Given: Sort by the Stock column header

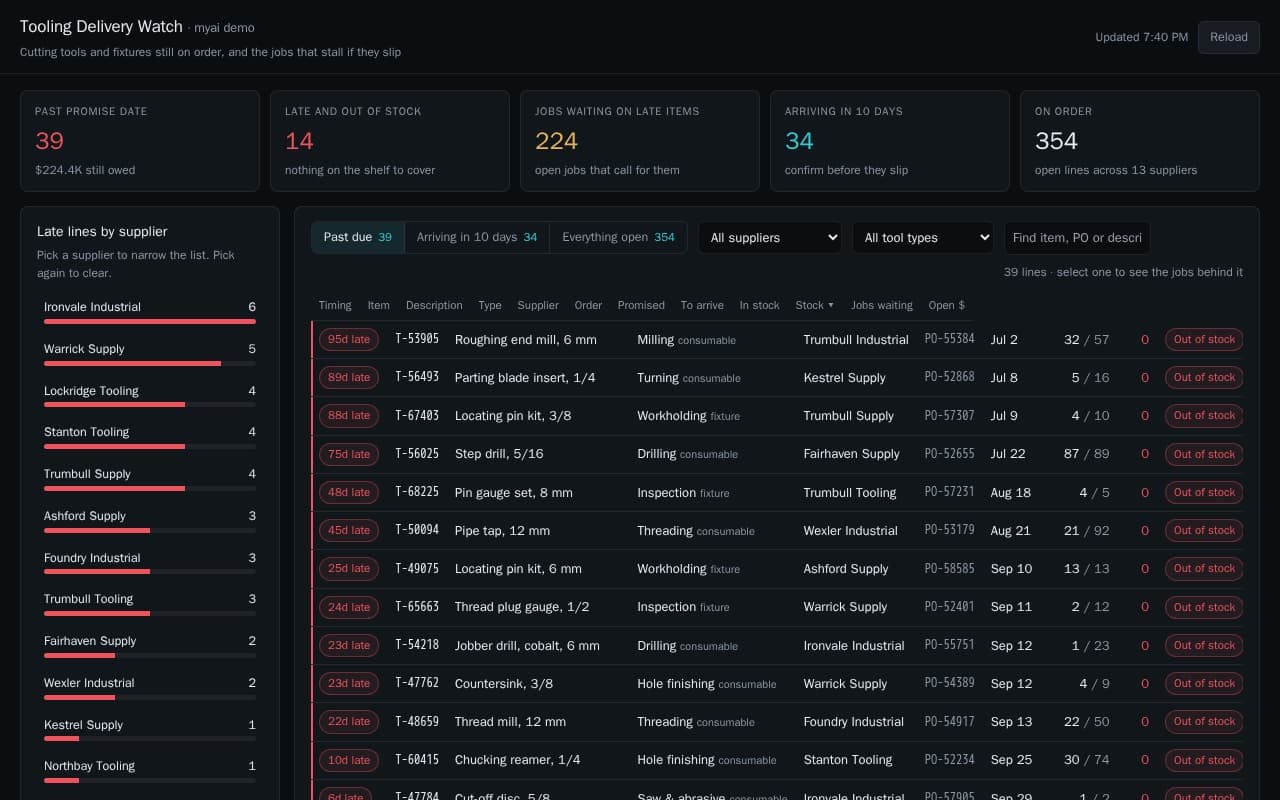Looking at the screenshot, I should click(814, 305).
